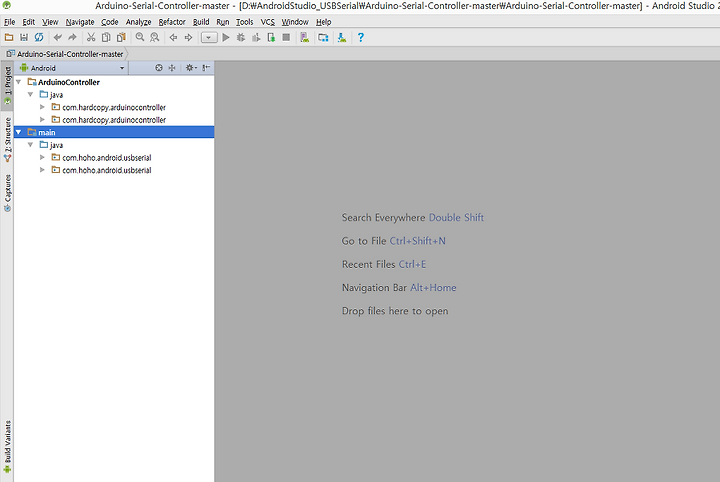Screen dimensions: 720x482
Task: Open the Window menu
Action: 295,22
